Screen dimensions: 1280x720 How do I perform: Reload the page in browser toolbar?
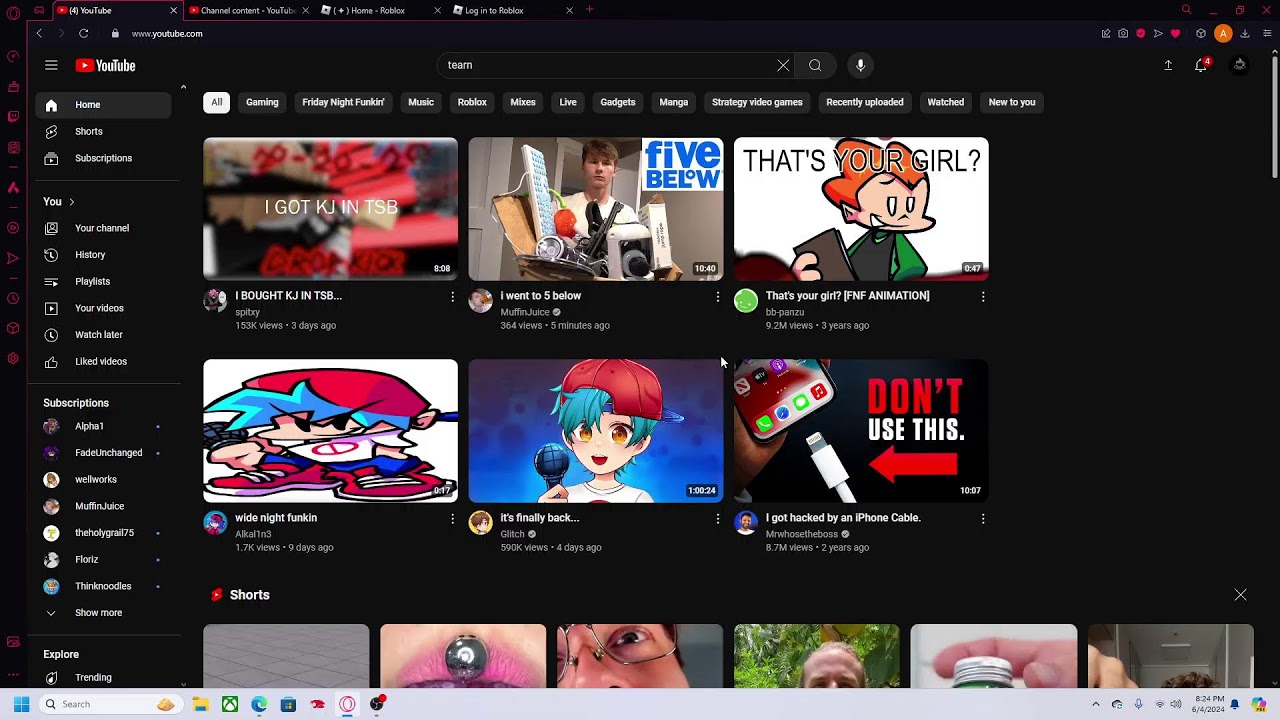pyautogui.click(x=84, y=33)
